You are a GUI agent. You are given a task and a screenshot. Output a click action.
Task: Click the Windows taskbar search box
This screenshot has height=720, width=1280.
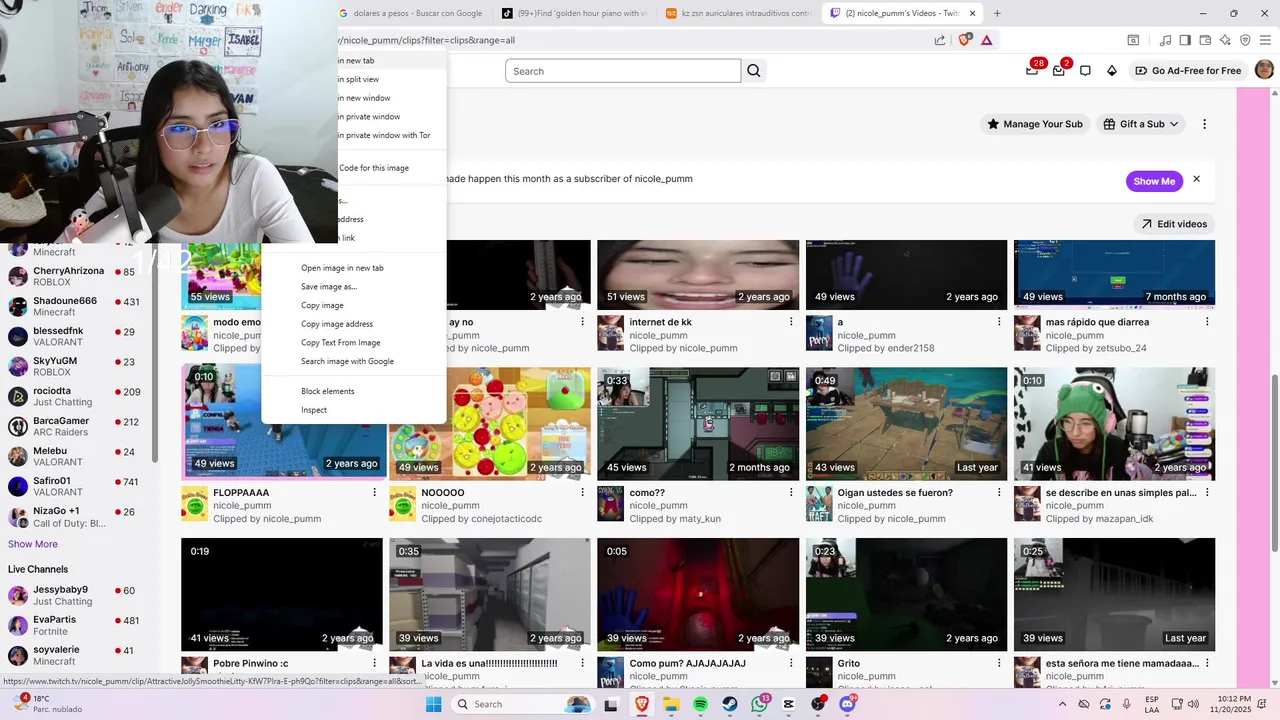pos(523,704)
